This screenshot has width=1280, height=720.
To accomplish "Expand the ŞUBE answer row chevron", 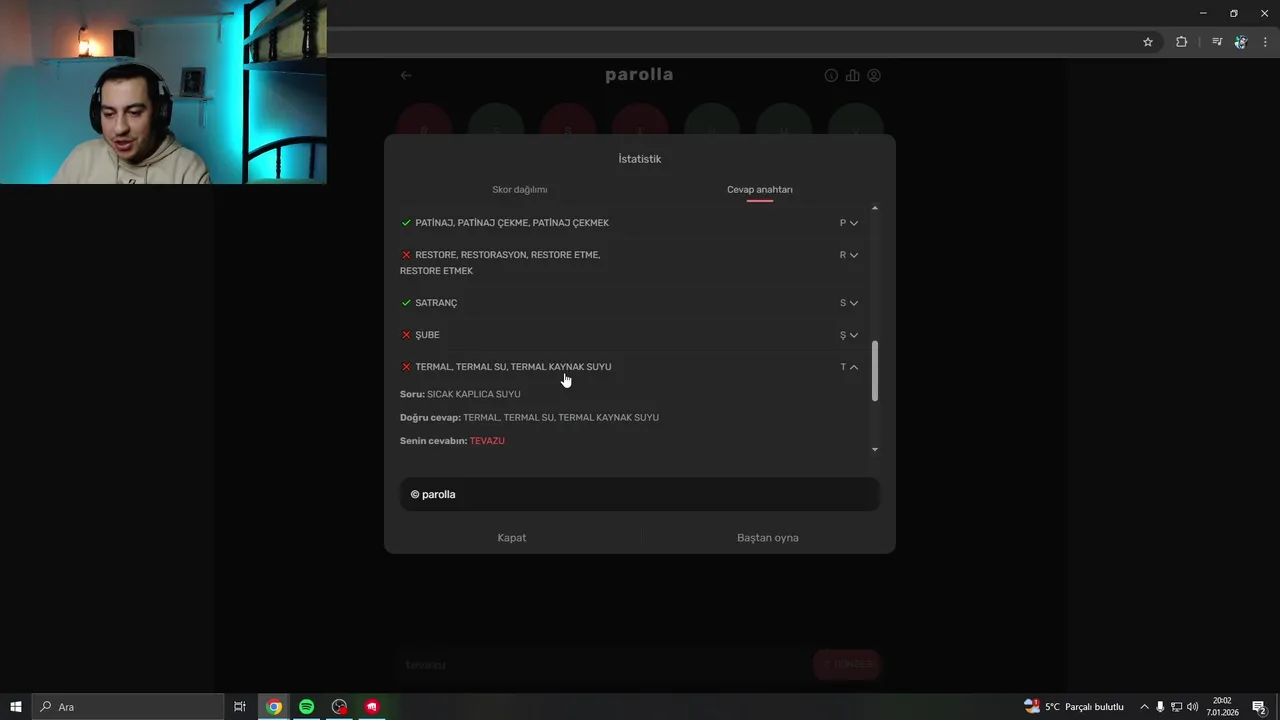I will pos(853,335).
